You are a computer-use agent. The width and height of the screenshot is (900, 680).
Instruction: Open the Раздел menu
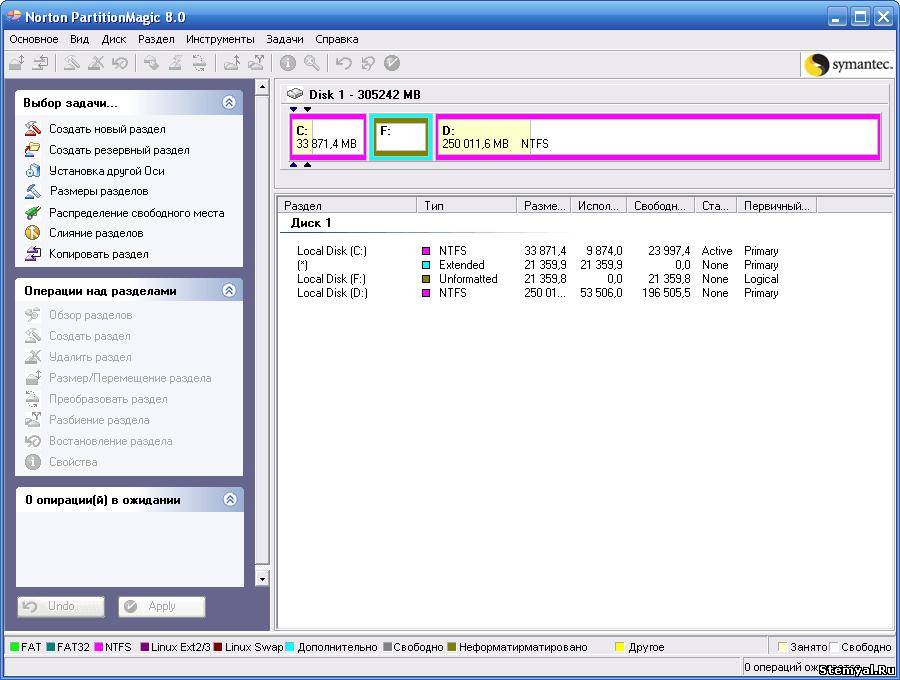coord(156,39)
